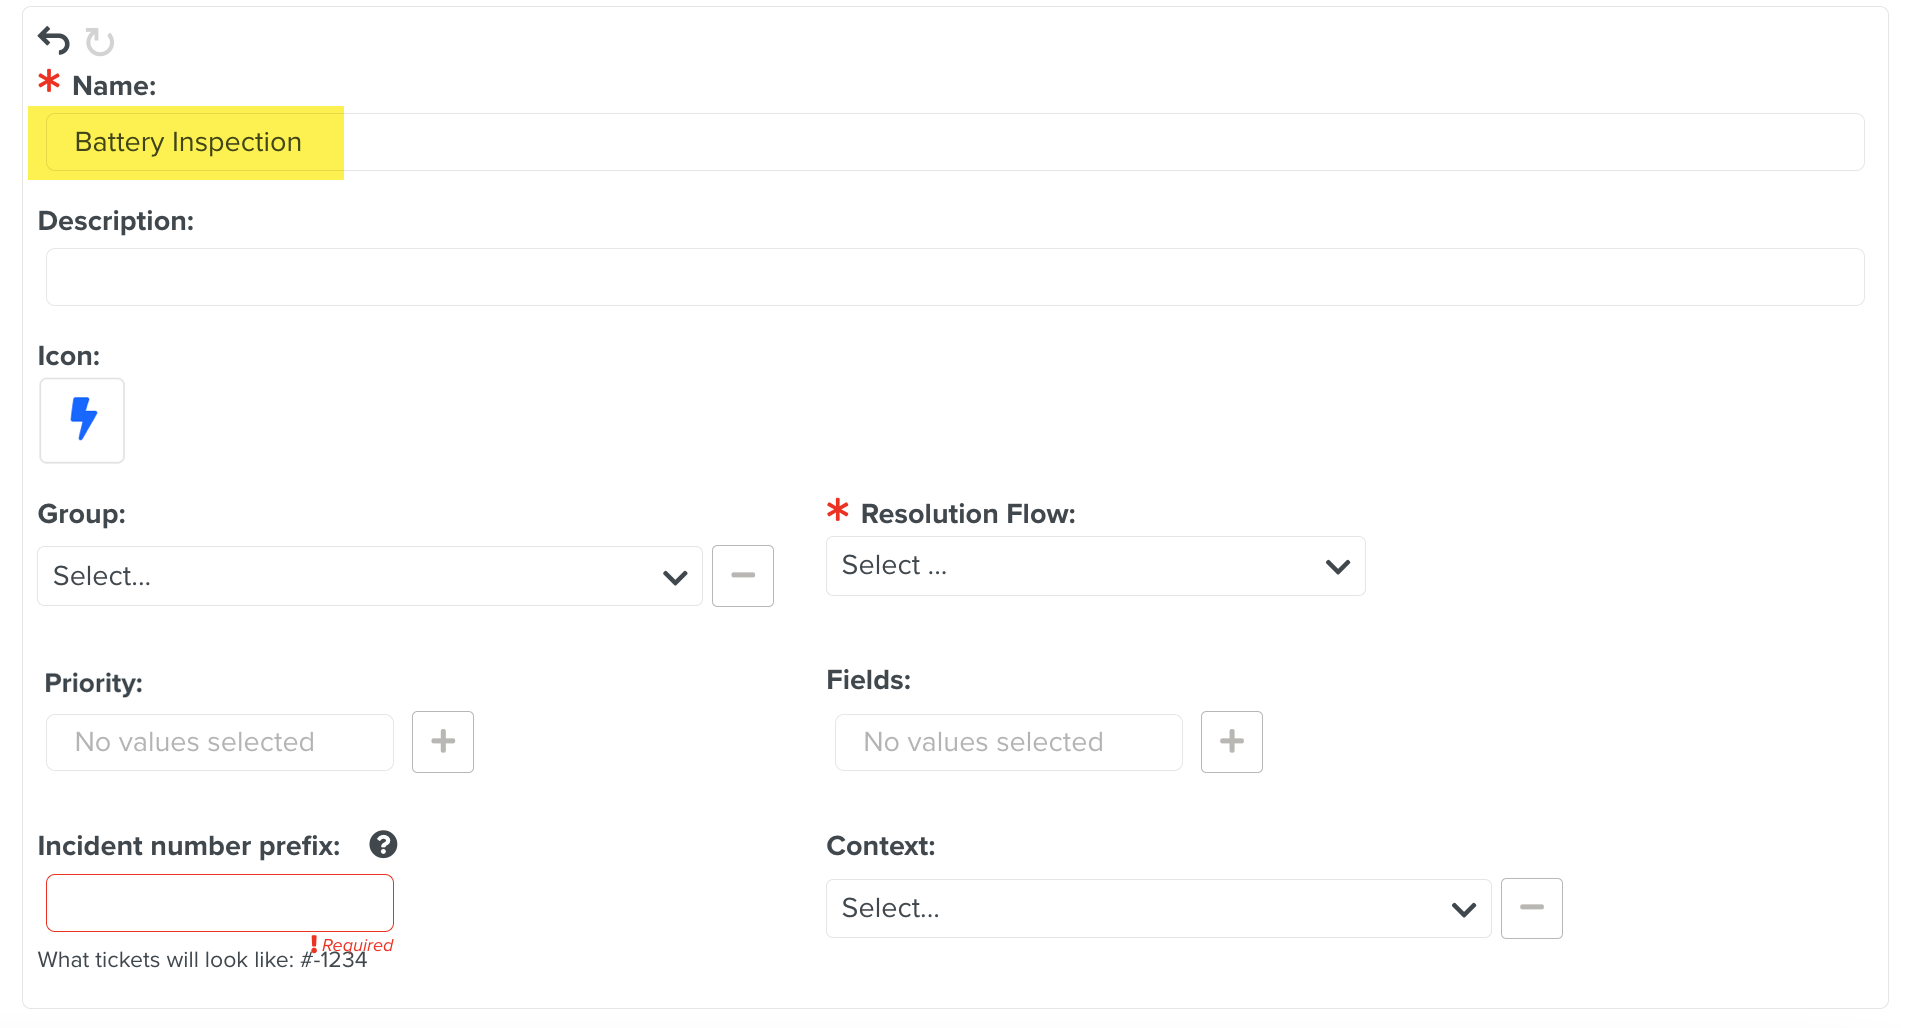Click the minus button next to Context
The height and width of the screenshot is (1028, 1912).
tap(1531, 908)
